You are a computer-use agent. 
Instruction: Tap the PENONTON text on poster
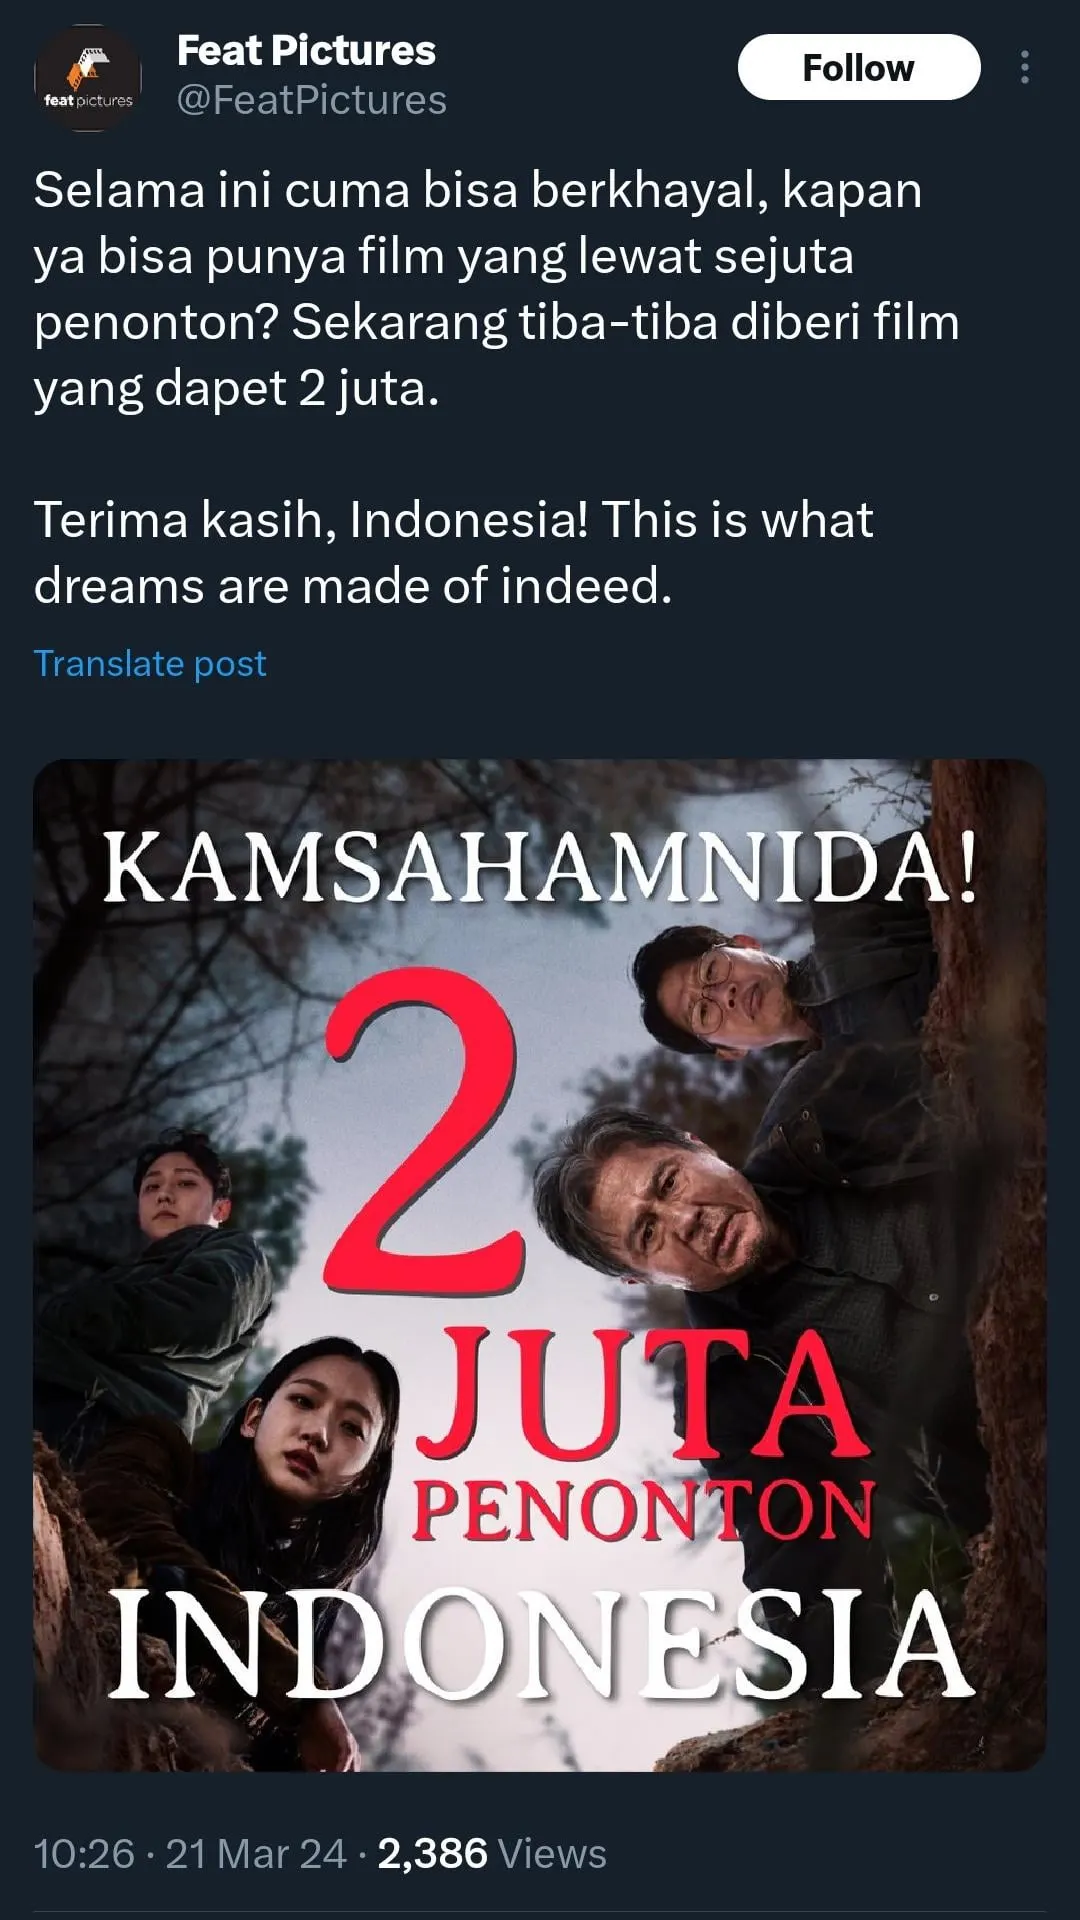click(x=643, y=1510)
